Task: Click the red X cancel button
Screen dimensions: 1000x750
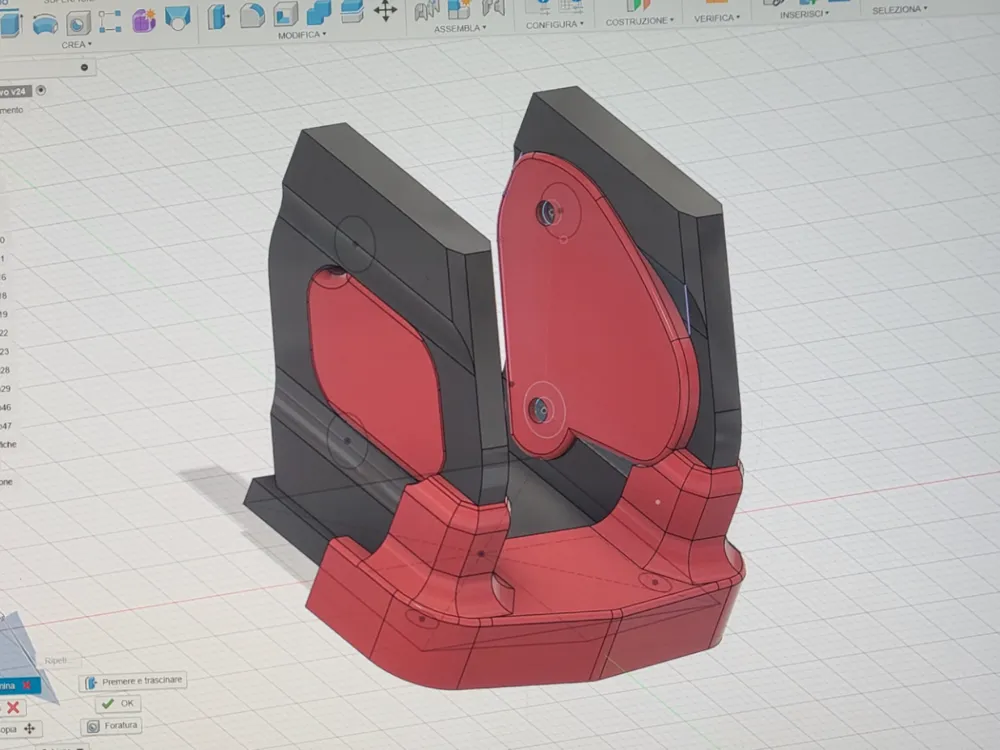Action: [13, 707]
